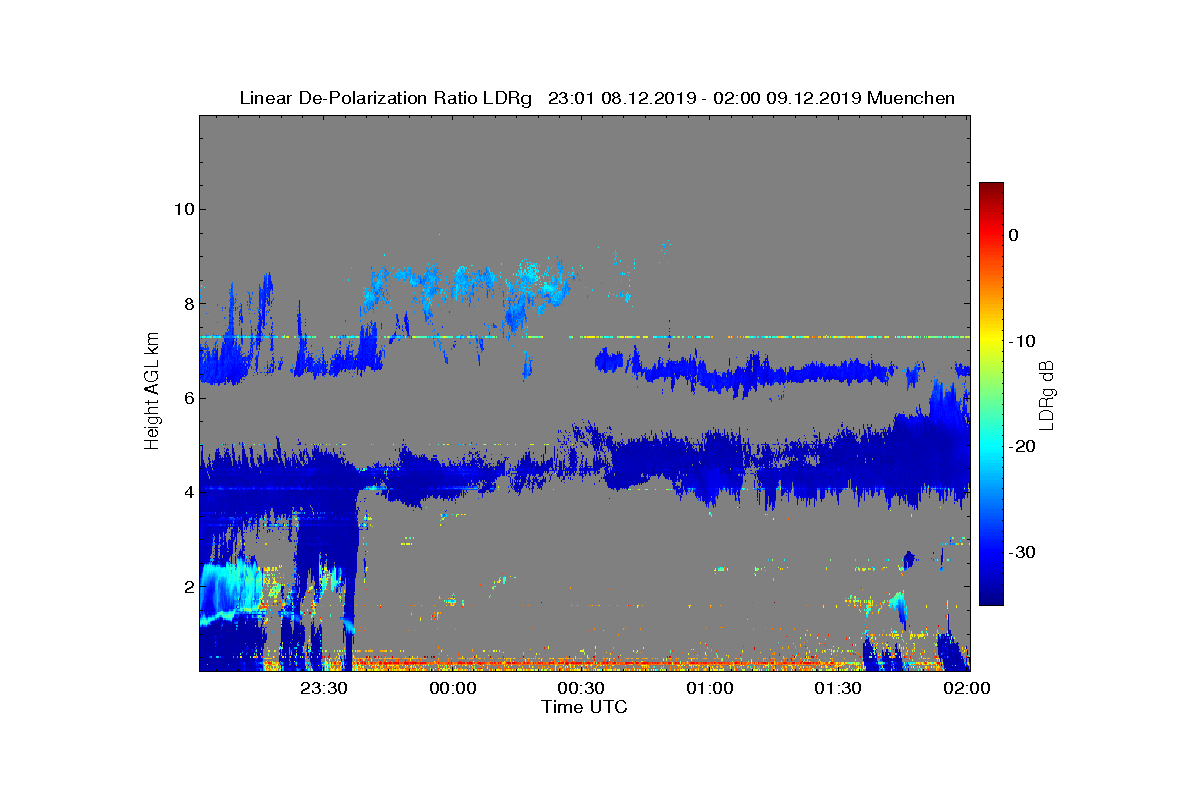Click the '02:00' time tick label
Image resolution: width=1200 pixels, height=800 pixels.
(966, 688)
